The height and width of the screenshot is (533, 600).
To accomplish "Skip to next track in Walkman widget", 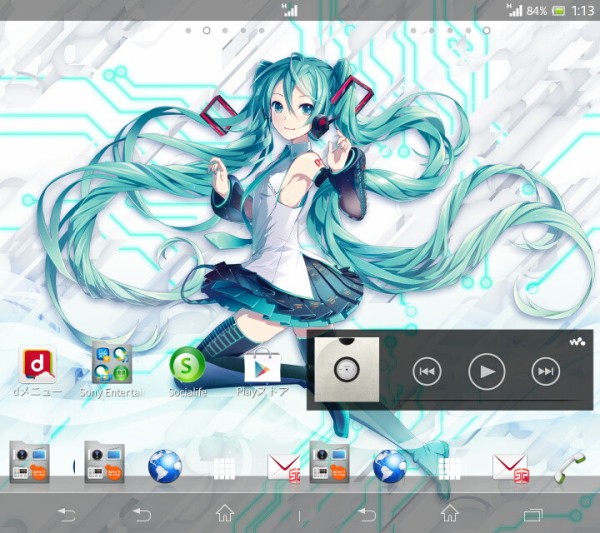I will point(546,371).
